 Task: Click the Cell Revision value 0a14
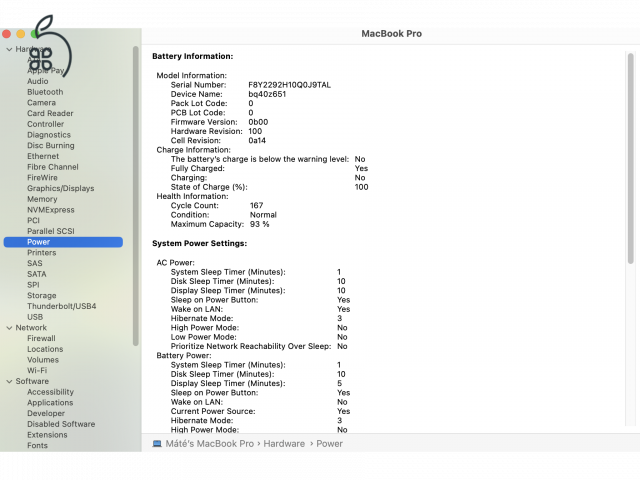coord(257,140)
